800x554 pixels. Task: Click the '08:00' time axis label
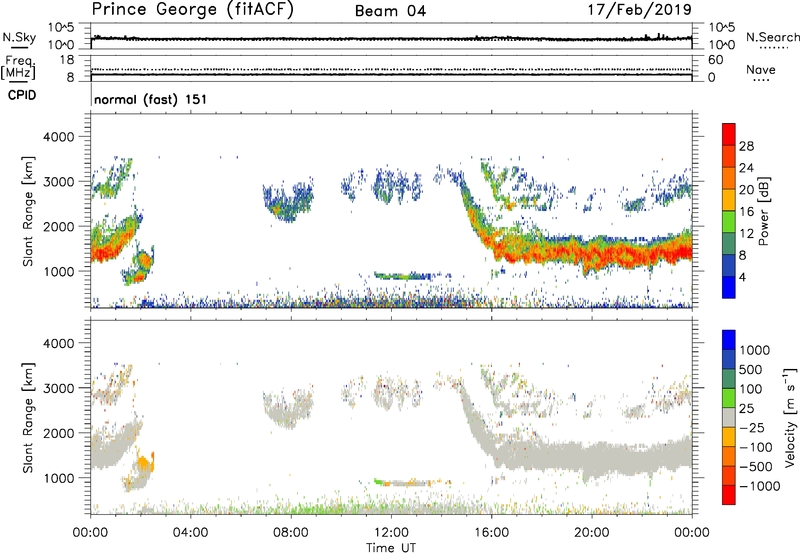(x=291, y=533)
